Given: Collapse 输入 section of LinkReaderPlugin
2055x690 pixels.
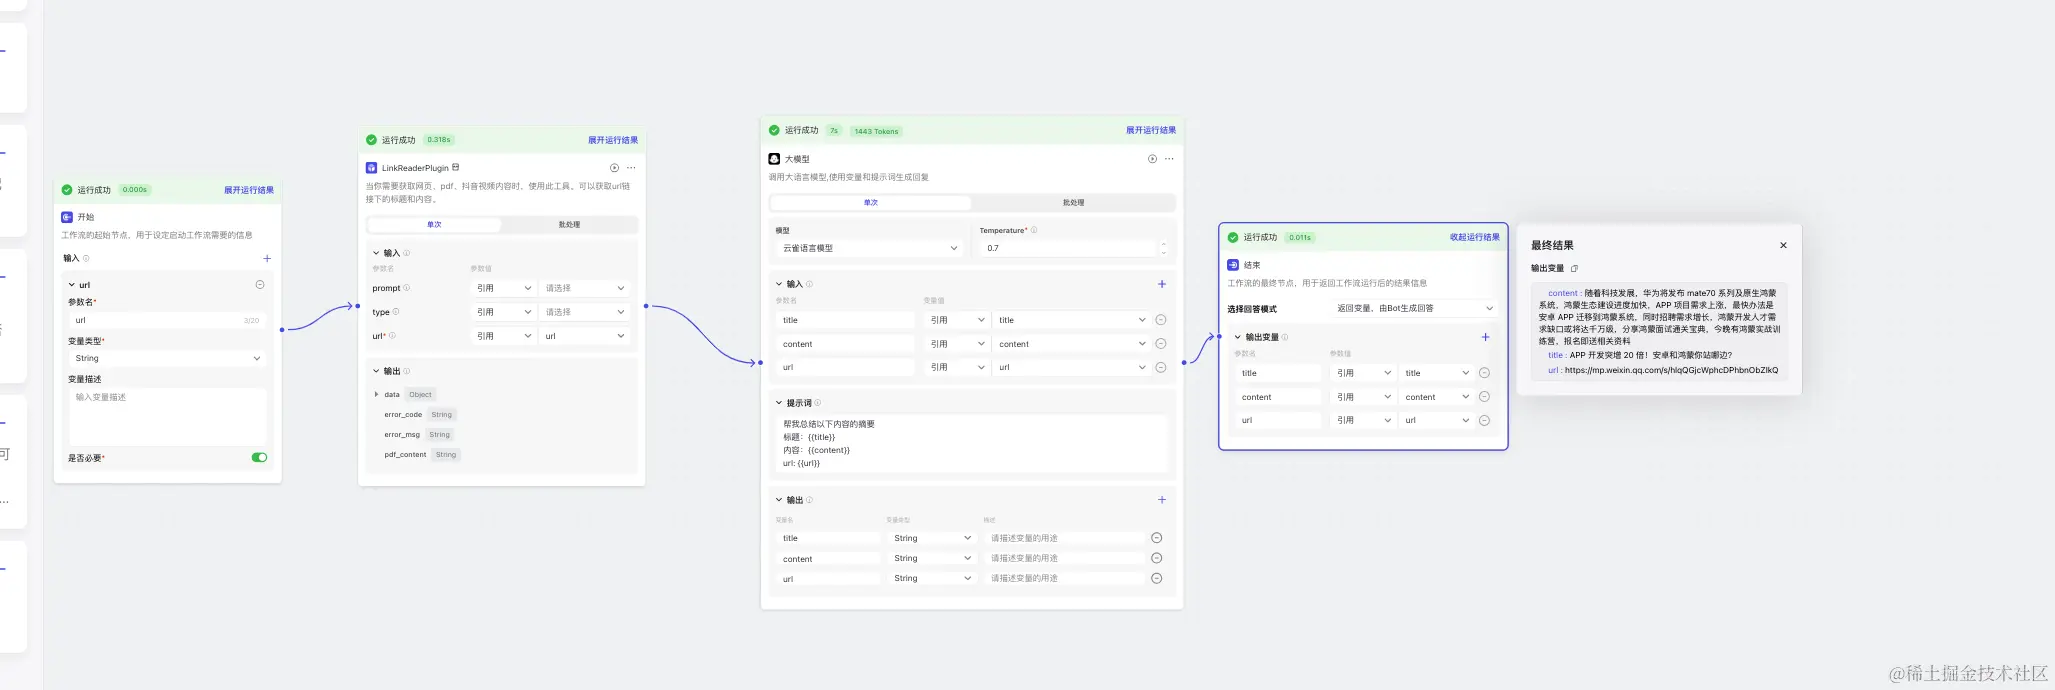Looking at the screenshot, I should (x=376, y=253).
